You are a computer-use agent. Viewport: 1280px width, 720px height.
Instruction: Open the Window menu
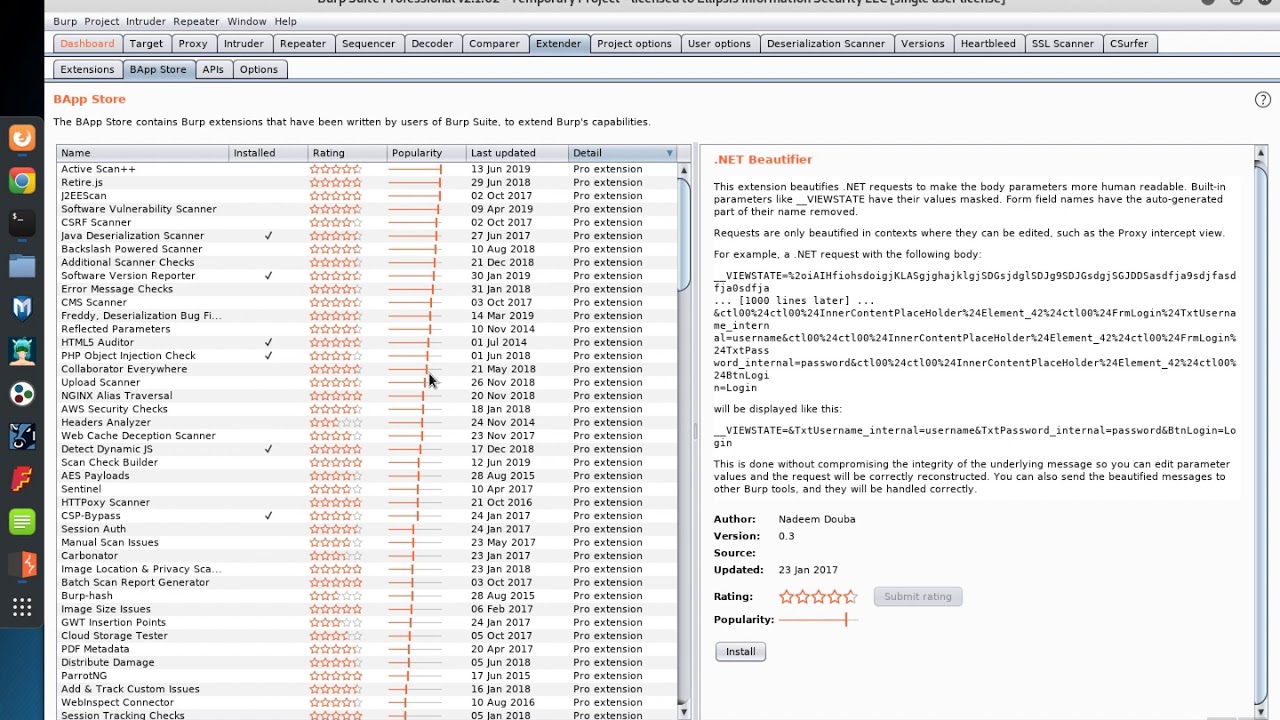246,21
